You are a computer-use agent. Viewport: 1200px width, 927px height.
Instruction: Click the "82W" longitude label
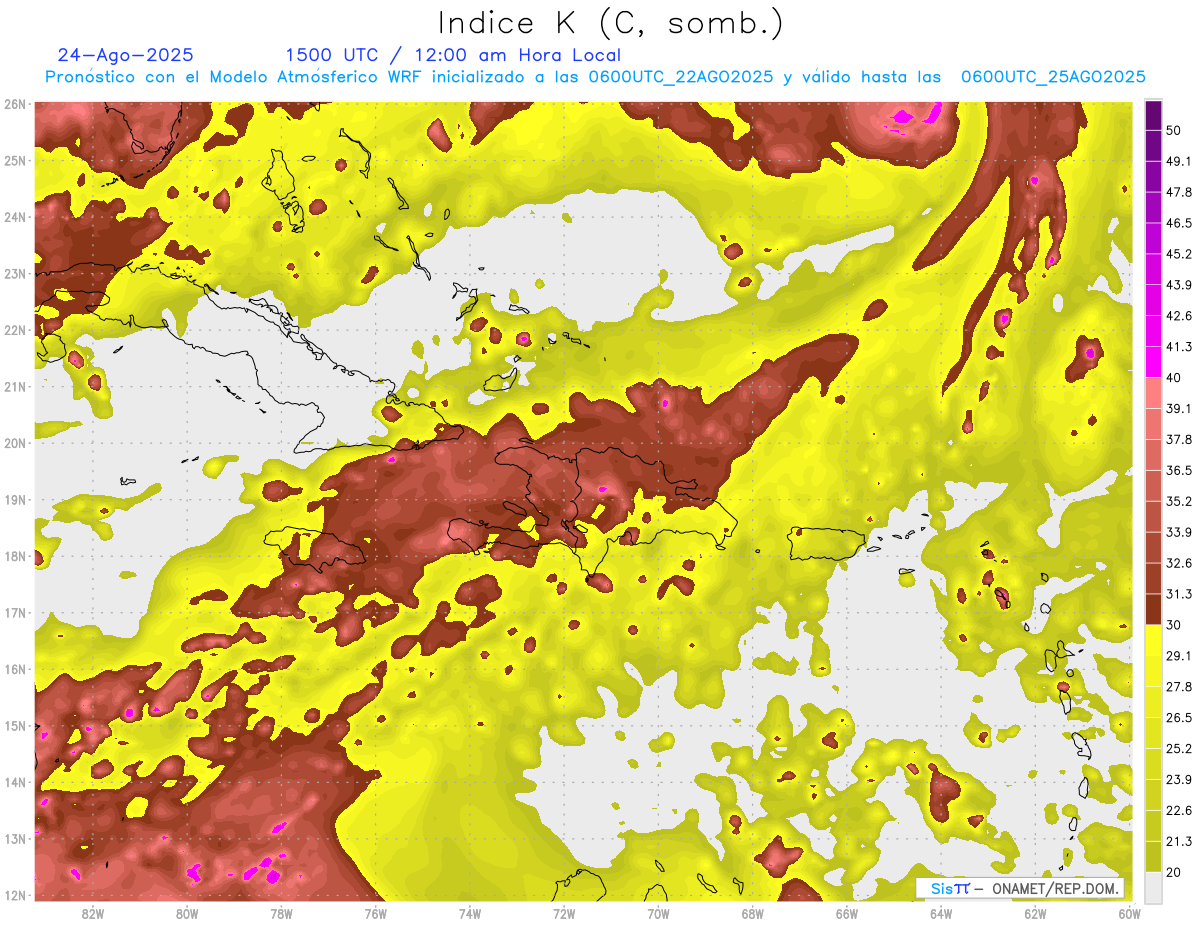click(x=93, y=914)
